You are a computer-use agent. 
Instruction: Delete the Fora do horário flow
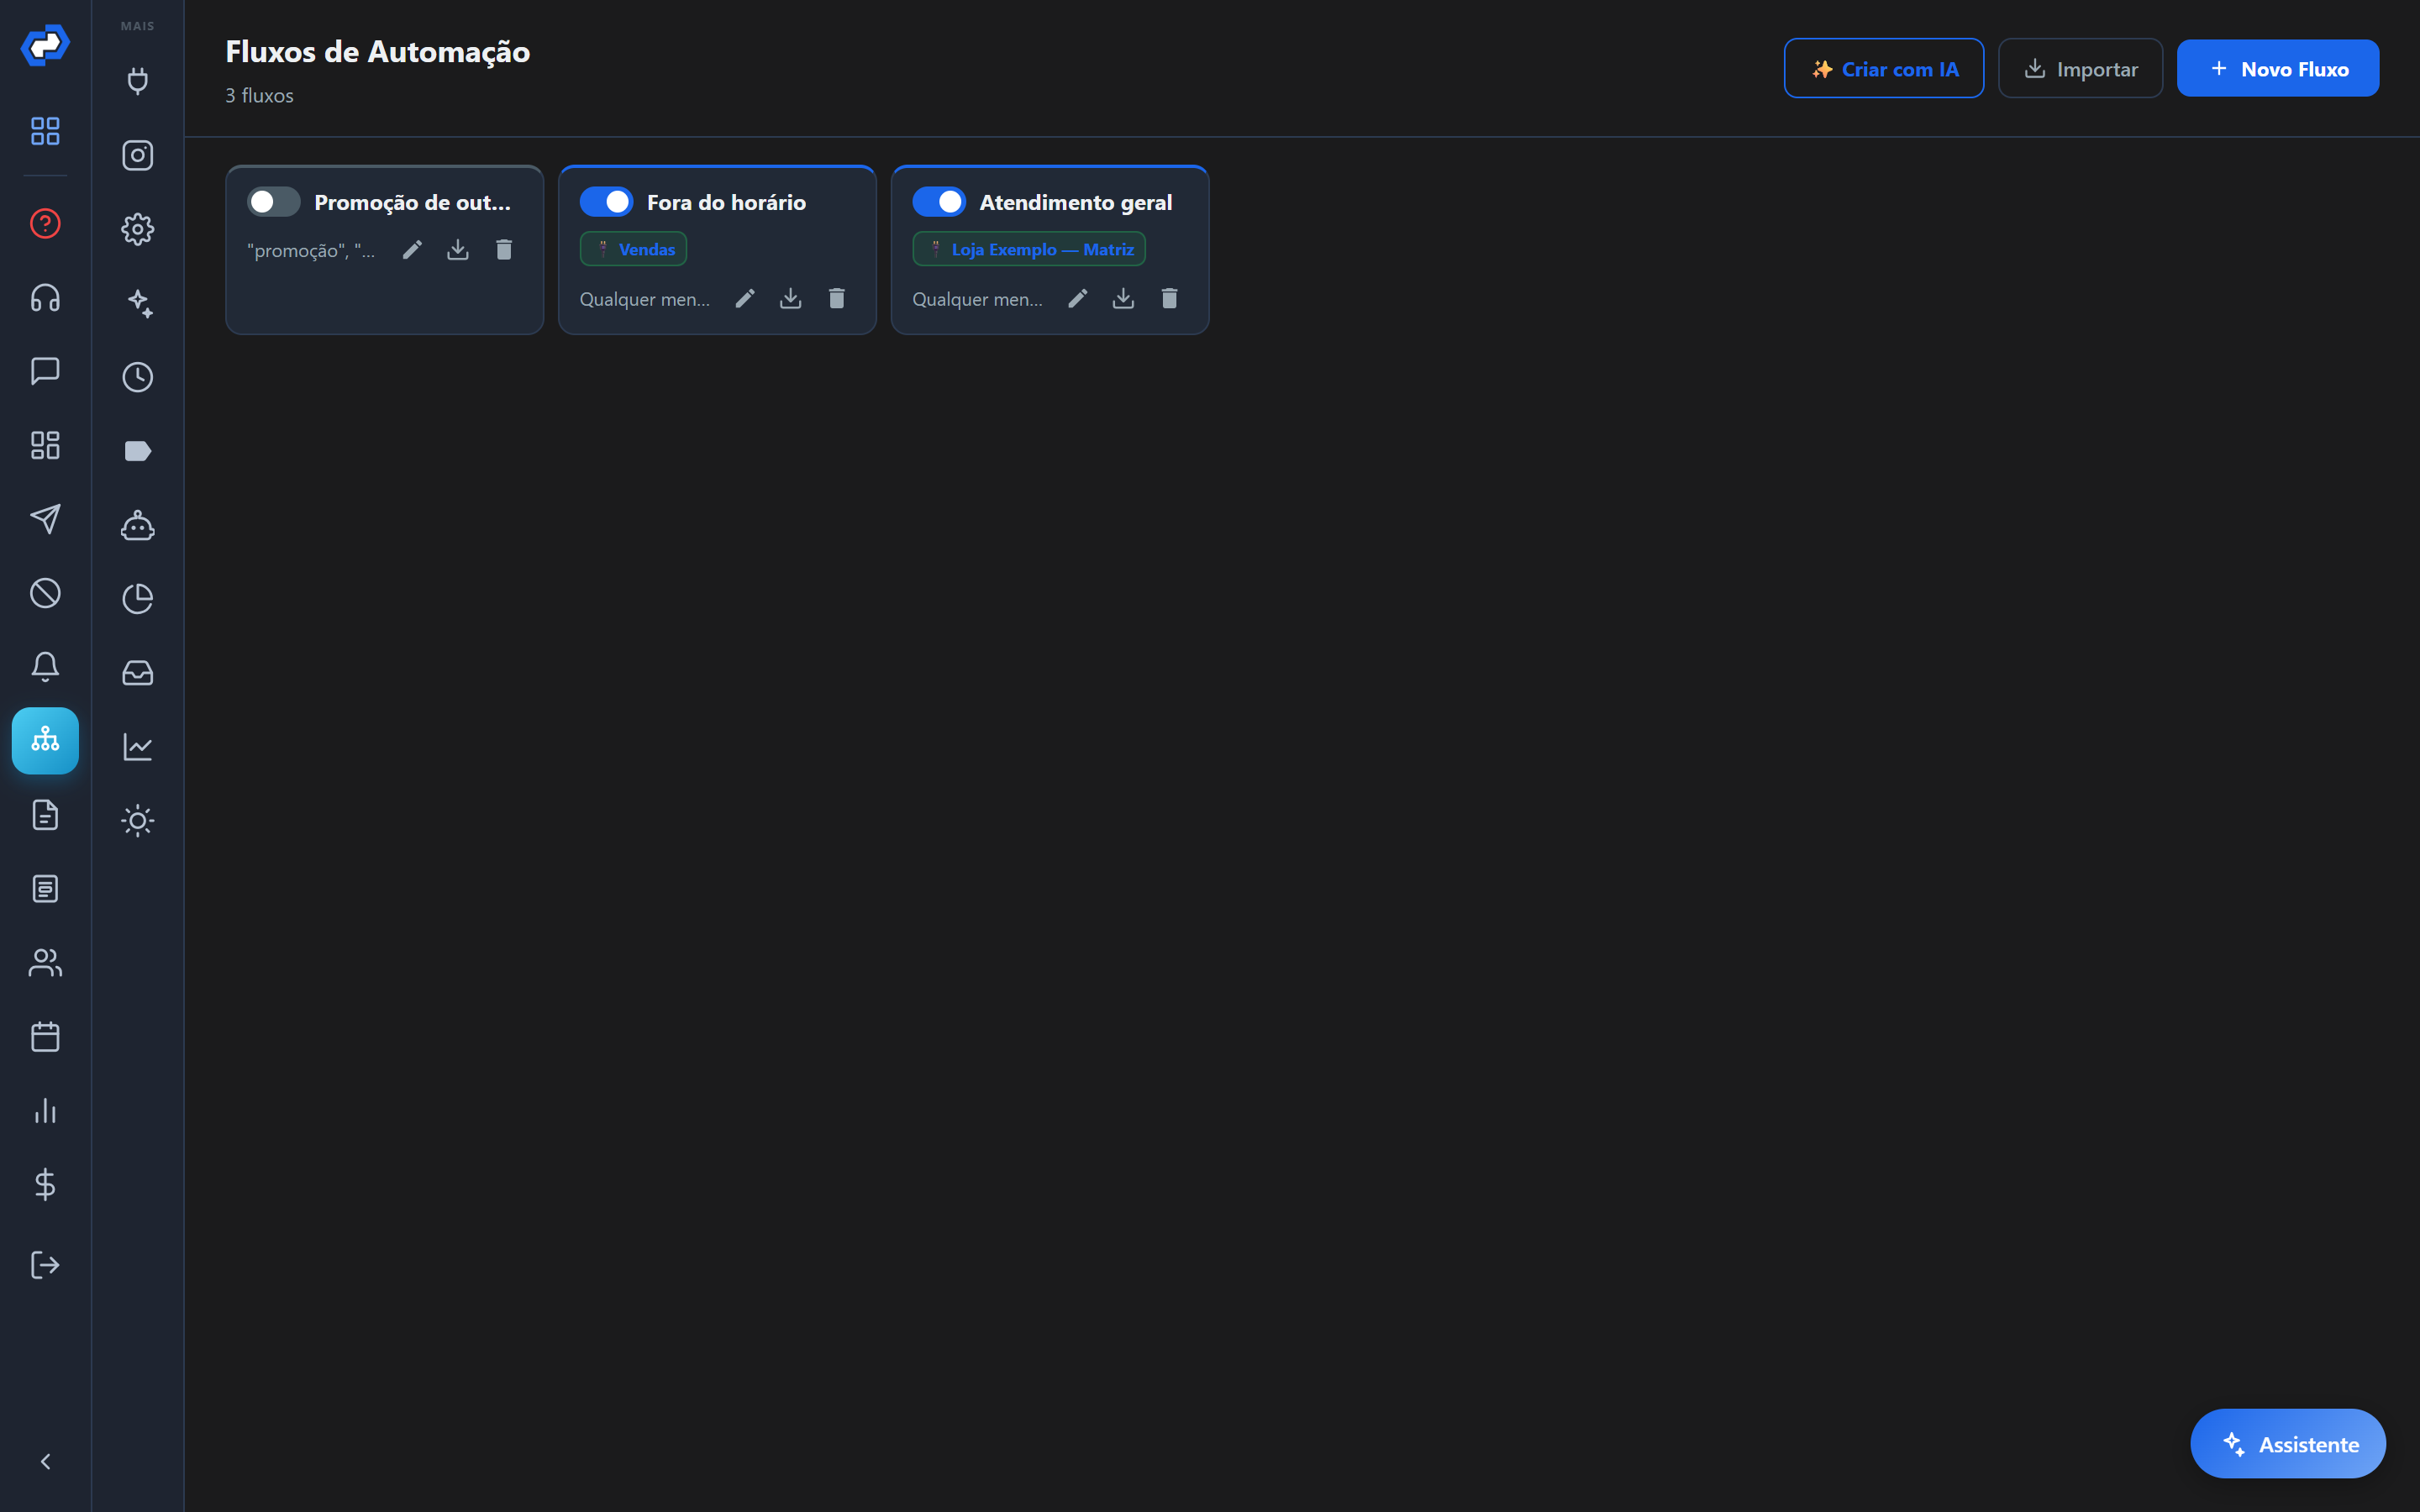tap(837, 299)
